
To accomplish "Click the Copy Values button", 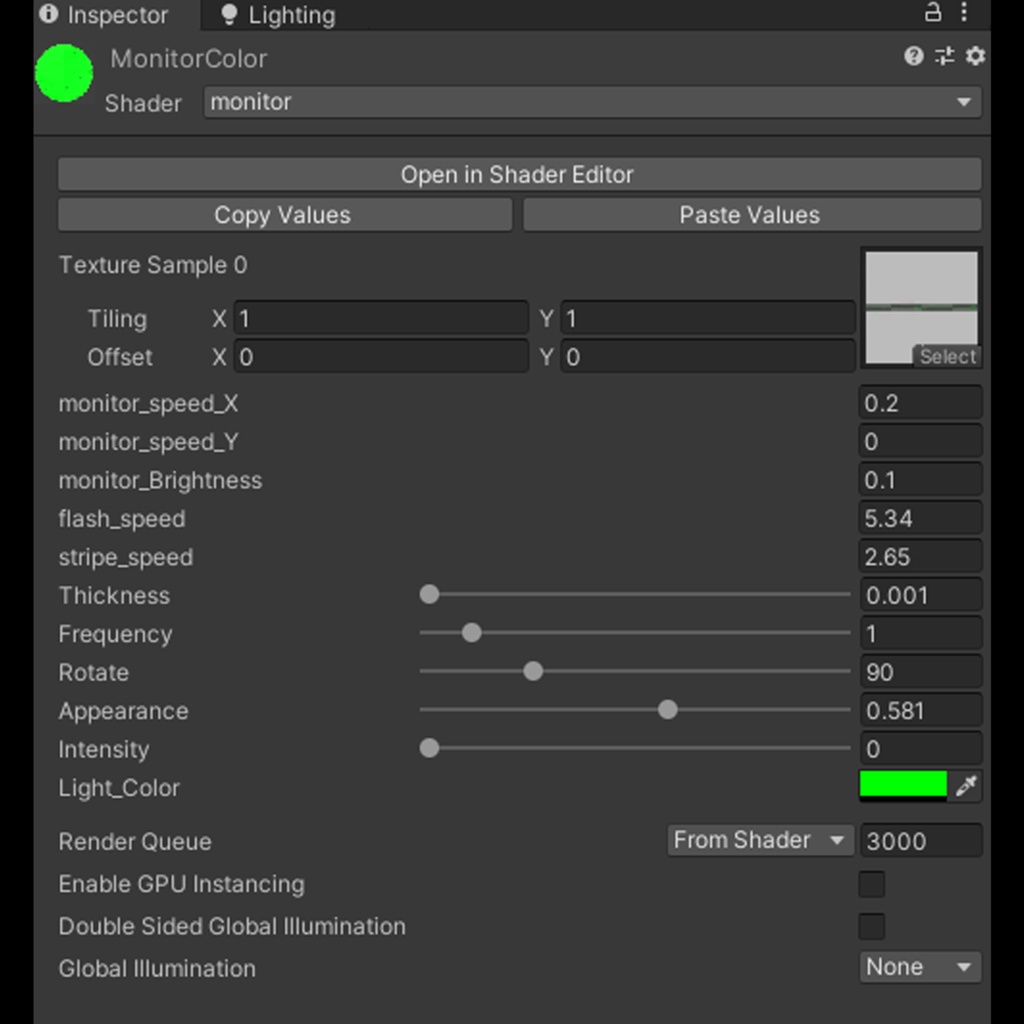I will click(x=284, y=215).
